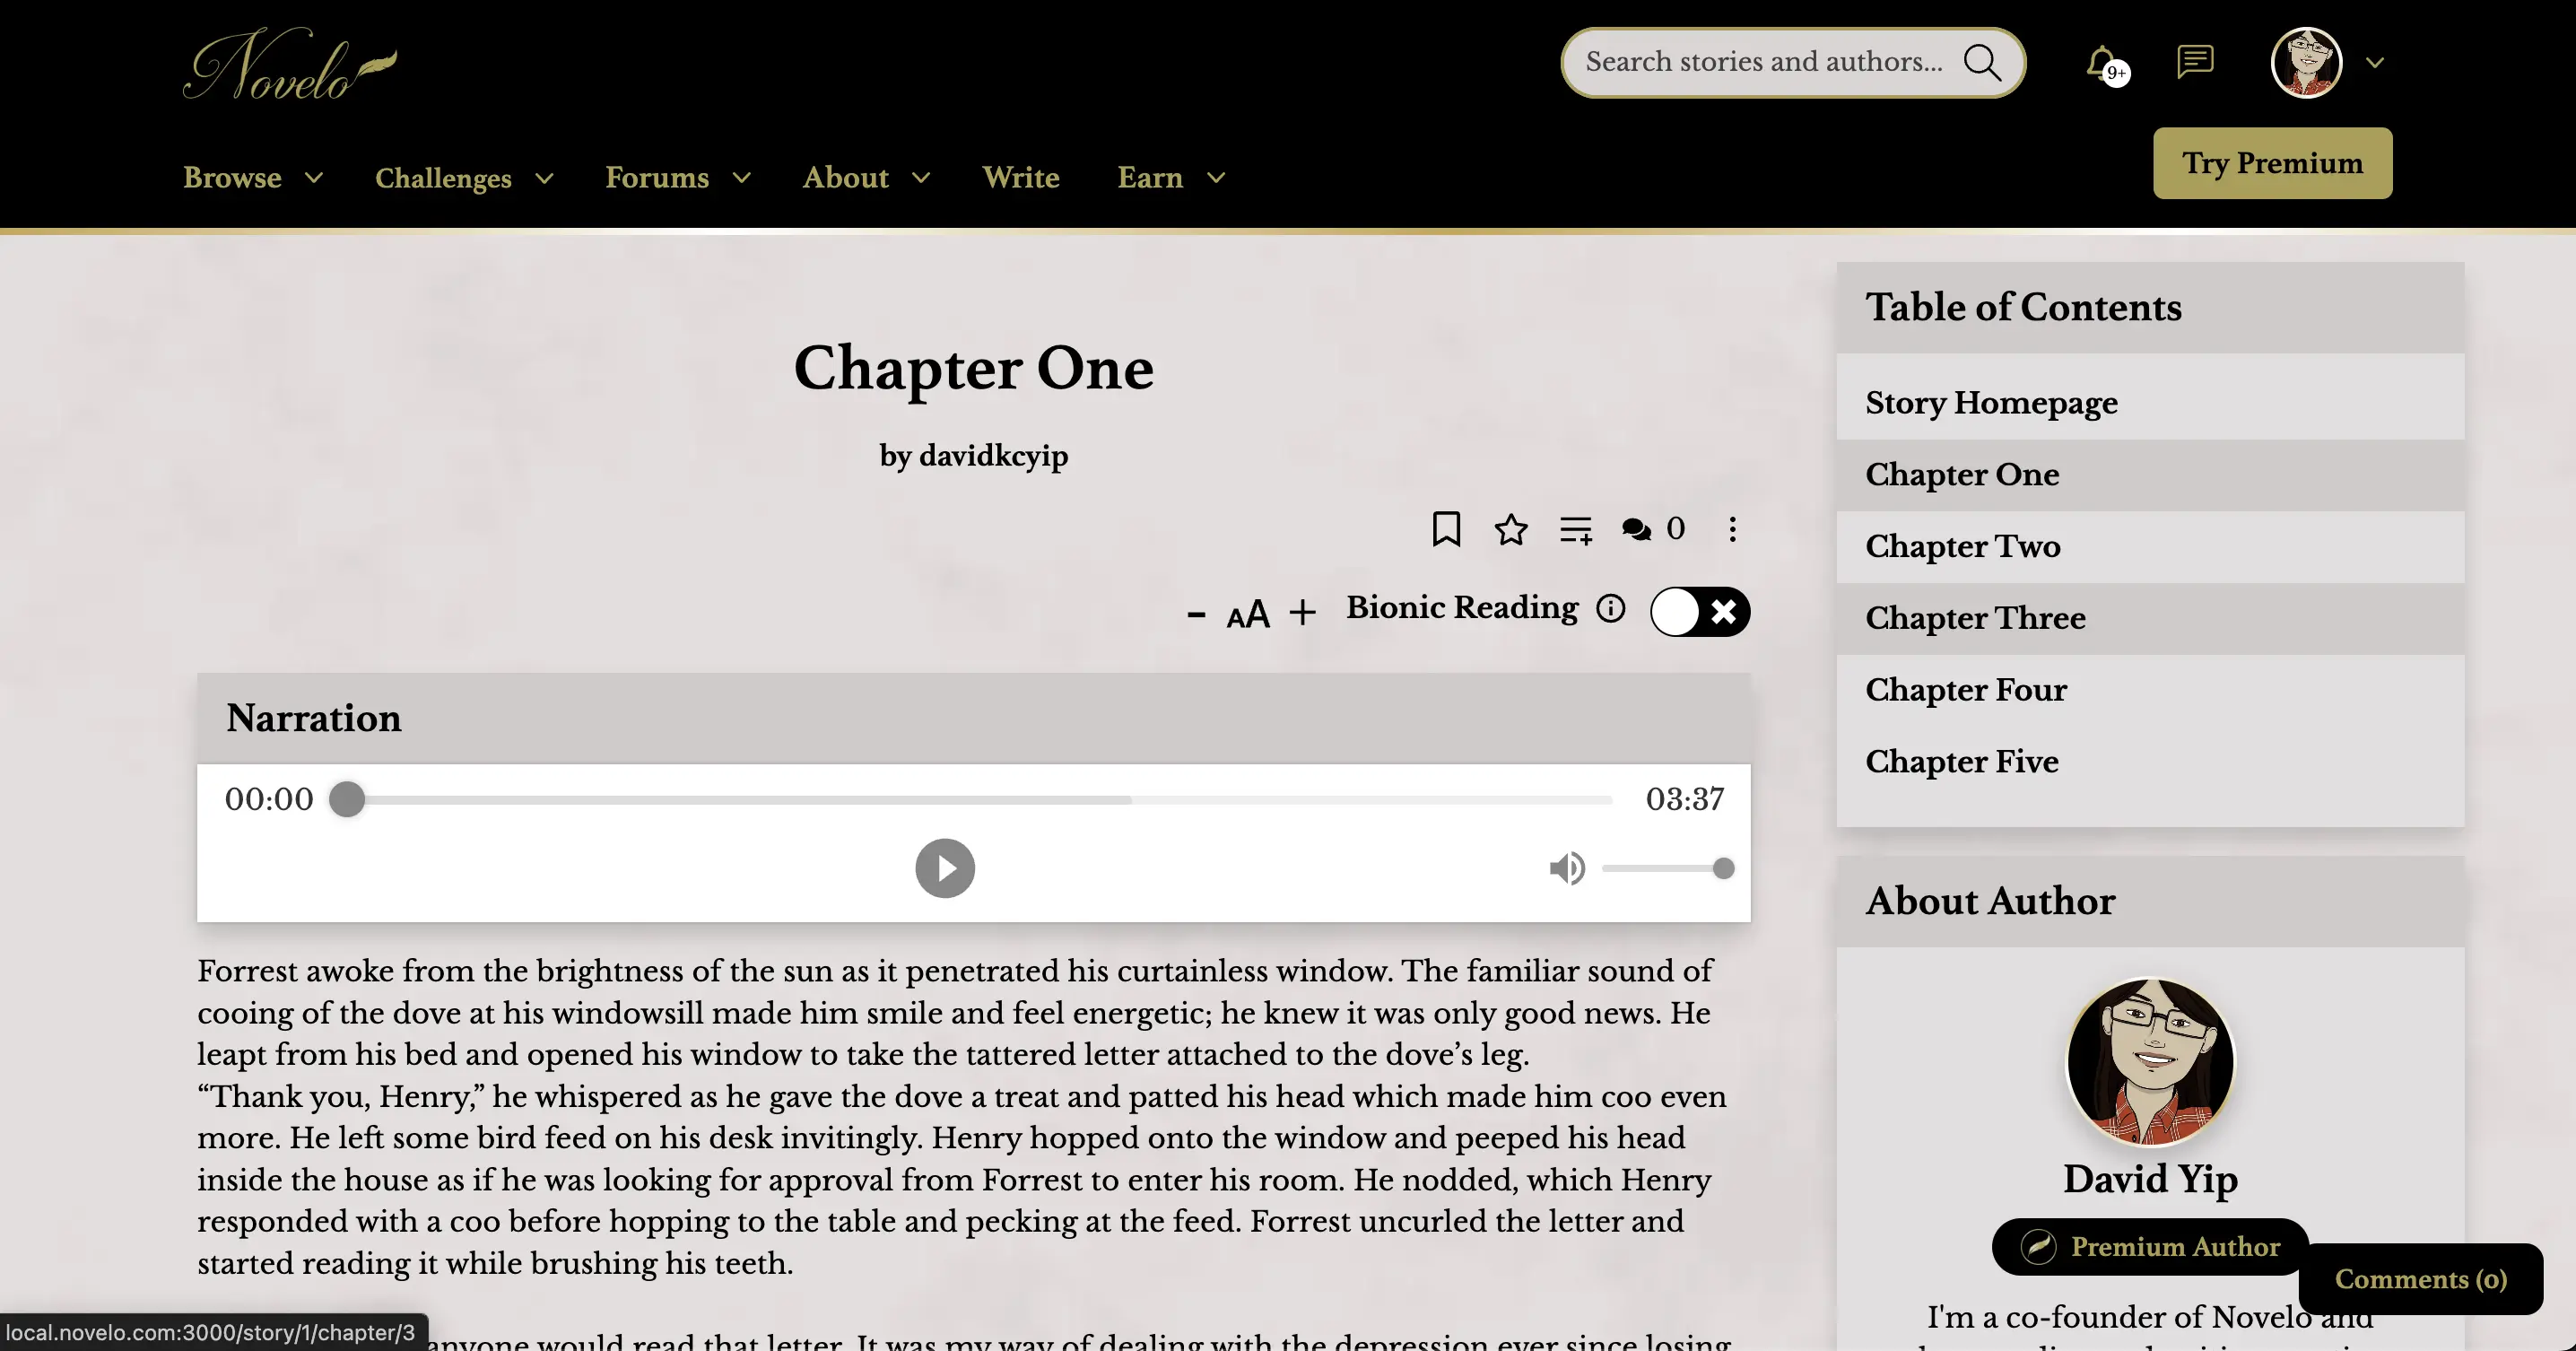Click the bookmark icon to save chapter

(x=1447, y=527)
